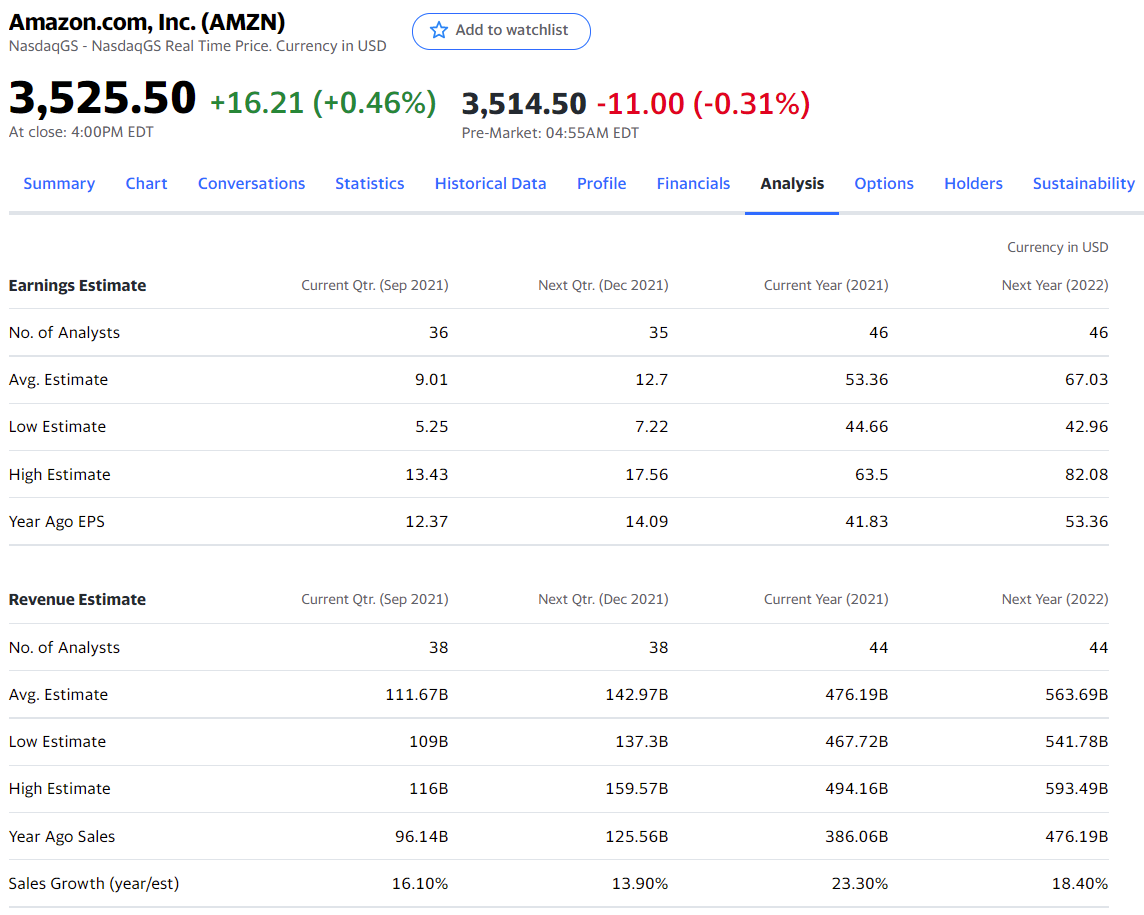Click the revenue high estimate 494.16B

pos(857,789)
